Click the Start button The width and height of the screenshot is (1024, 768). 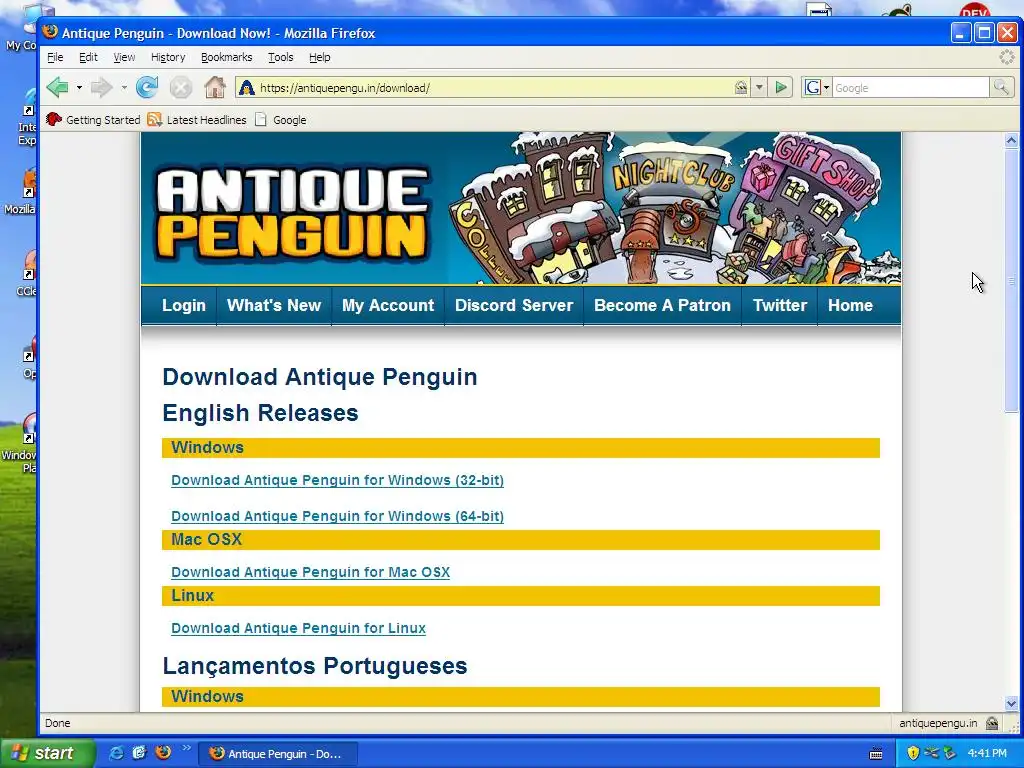tap(47, 753)
